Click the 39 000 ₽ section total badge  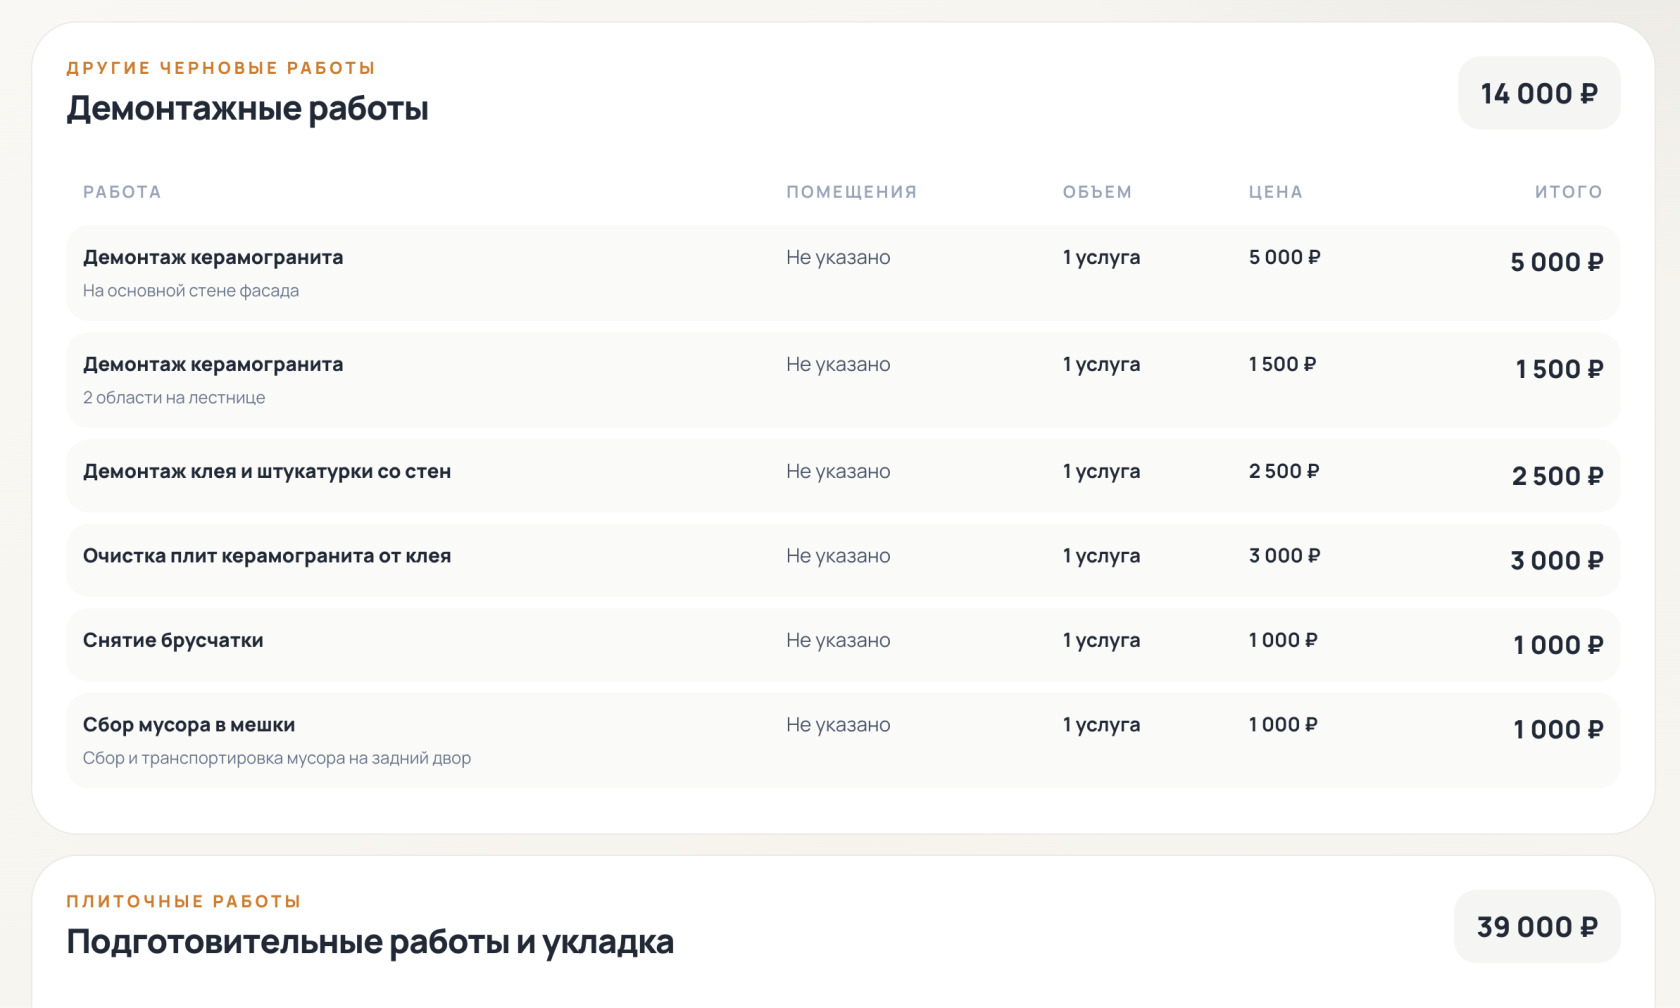(1537, 927)
